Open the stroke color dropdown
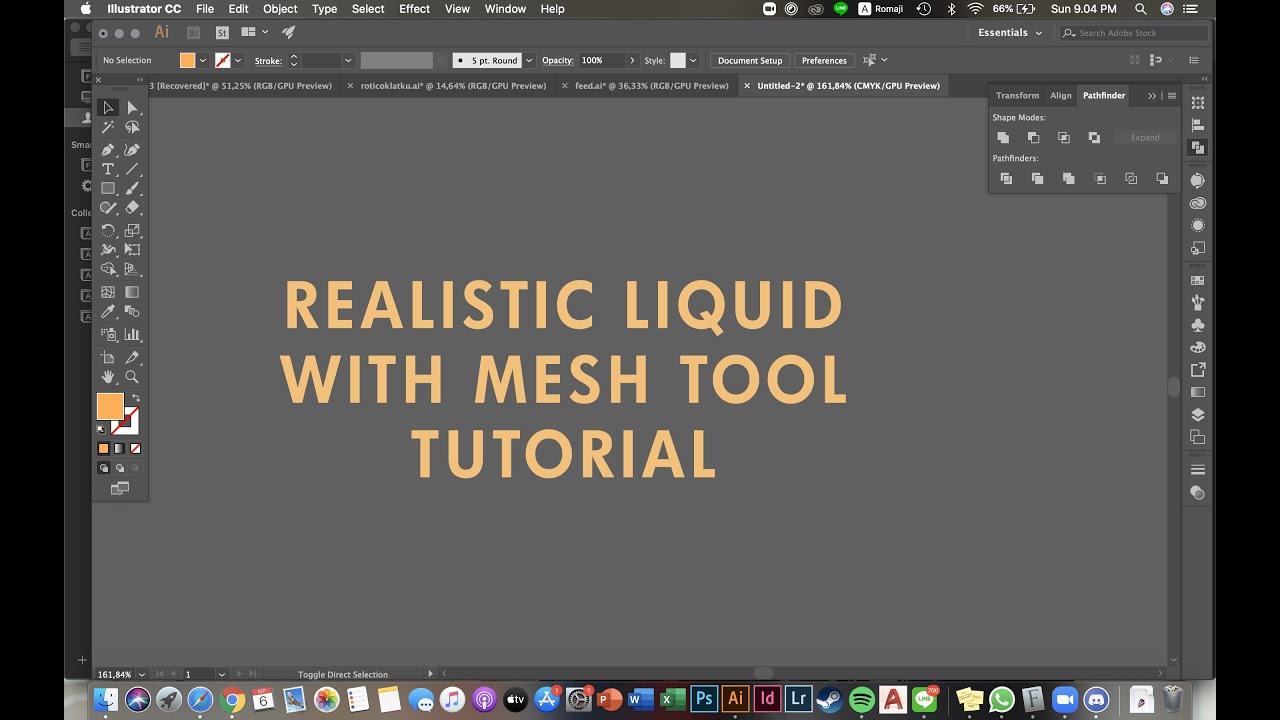 coord(238,61)
